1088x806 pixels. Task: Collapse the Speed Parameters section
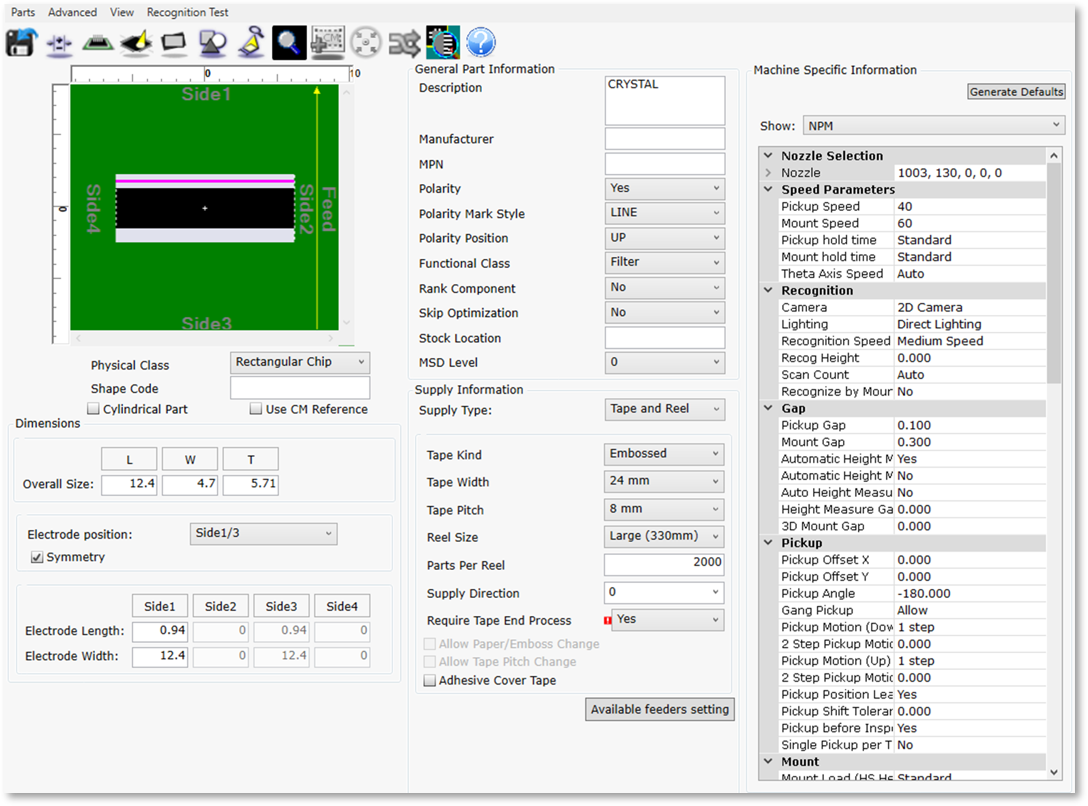768,189
